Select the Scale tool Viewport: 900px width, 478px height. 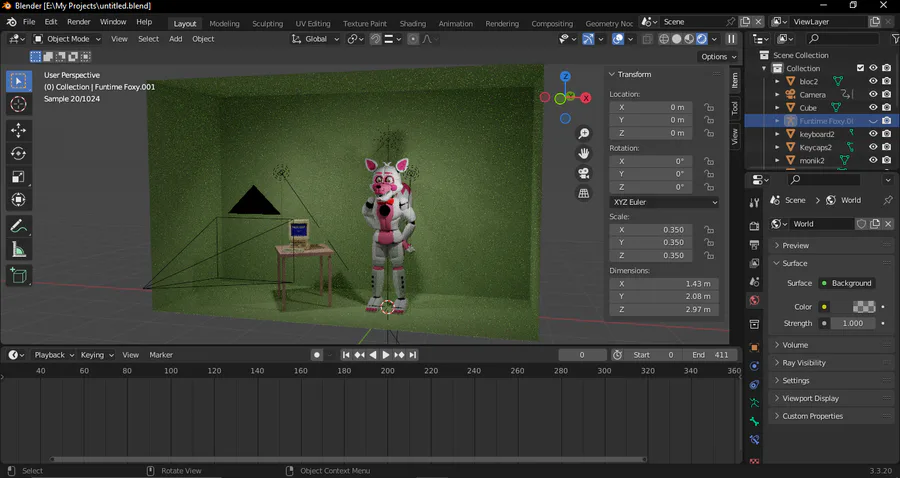(18, 177)
